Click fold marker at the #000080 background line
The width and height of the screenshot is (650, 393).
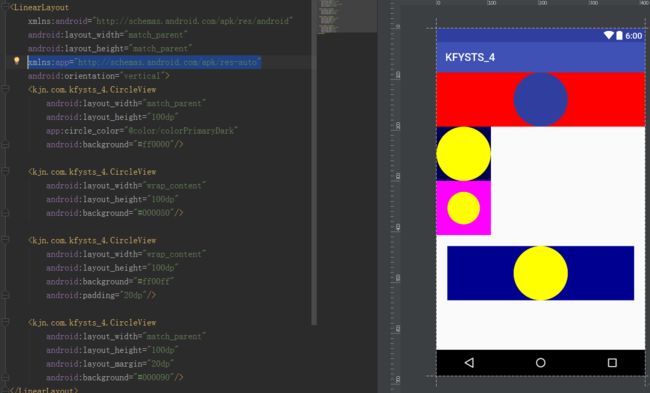click(5, 213)
